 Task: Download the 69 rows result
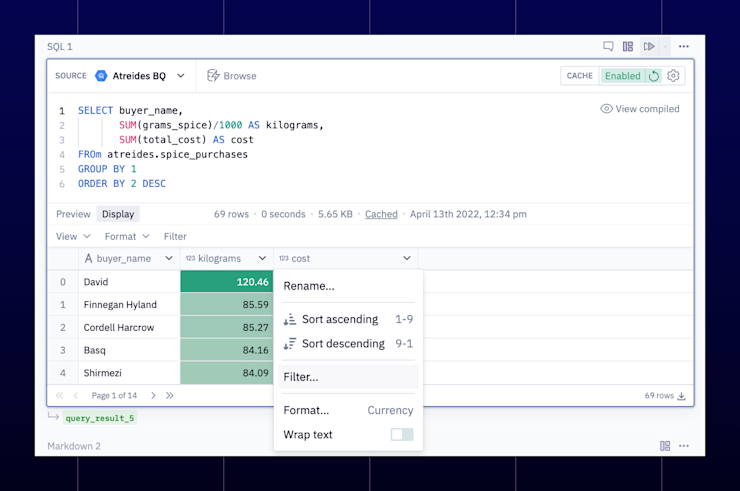click(x=681, y=396)
